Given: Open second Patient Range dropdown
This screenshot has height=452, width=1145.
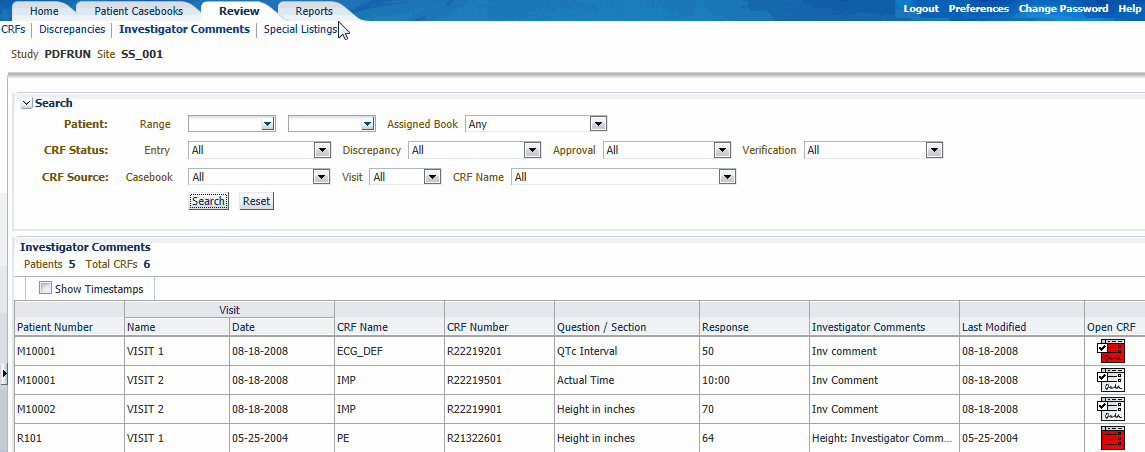Looking at the screenshot, I should coord(368,124).
